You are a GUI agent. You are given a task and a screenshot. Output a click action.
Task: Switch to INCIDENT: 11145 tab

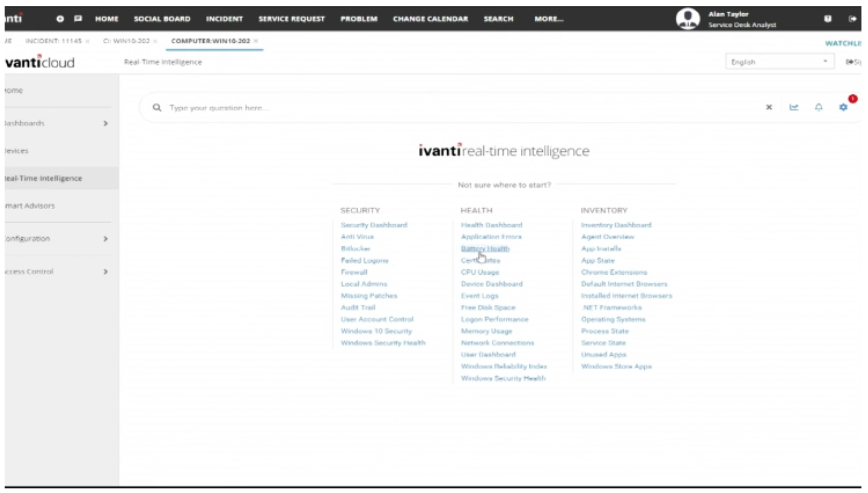point(53,41)
